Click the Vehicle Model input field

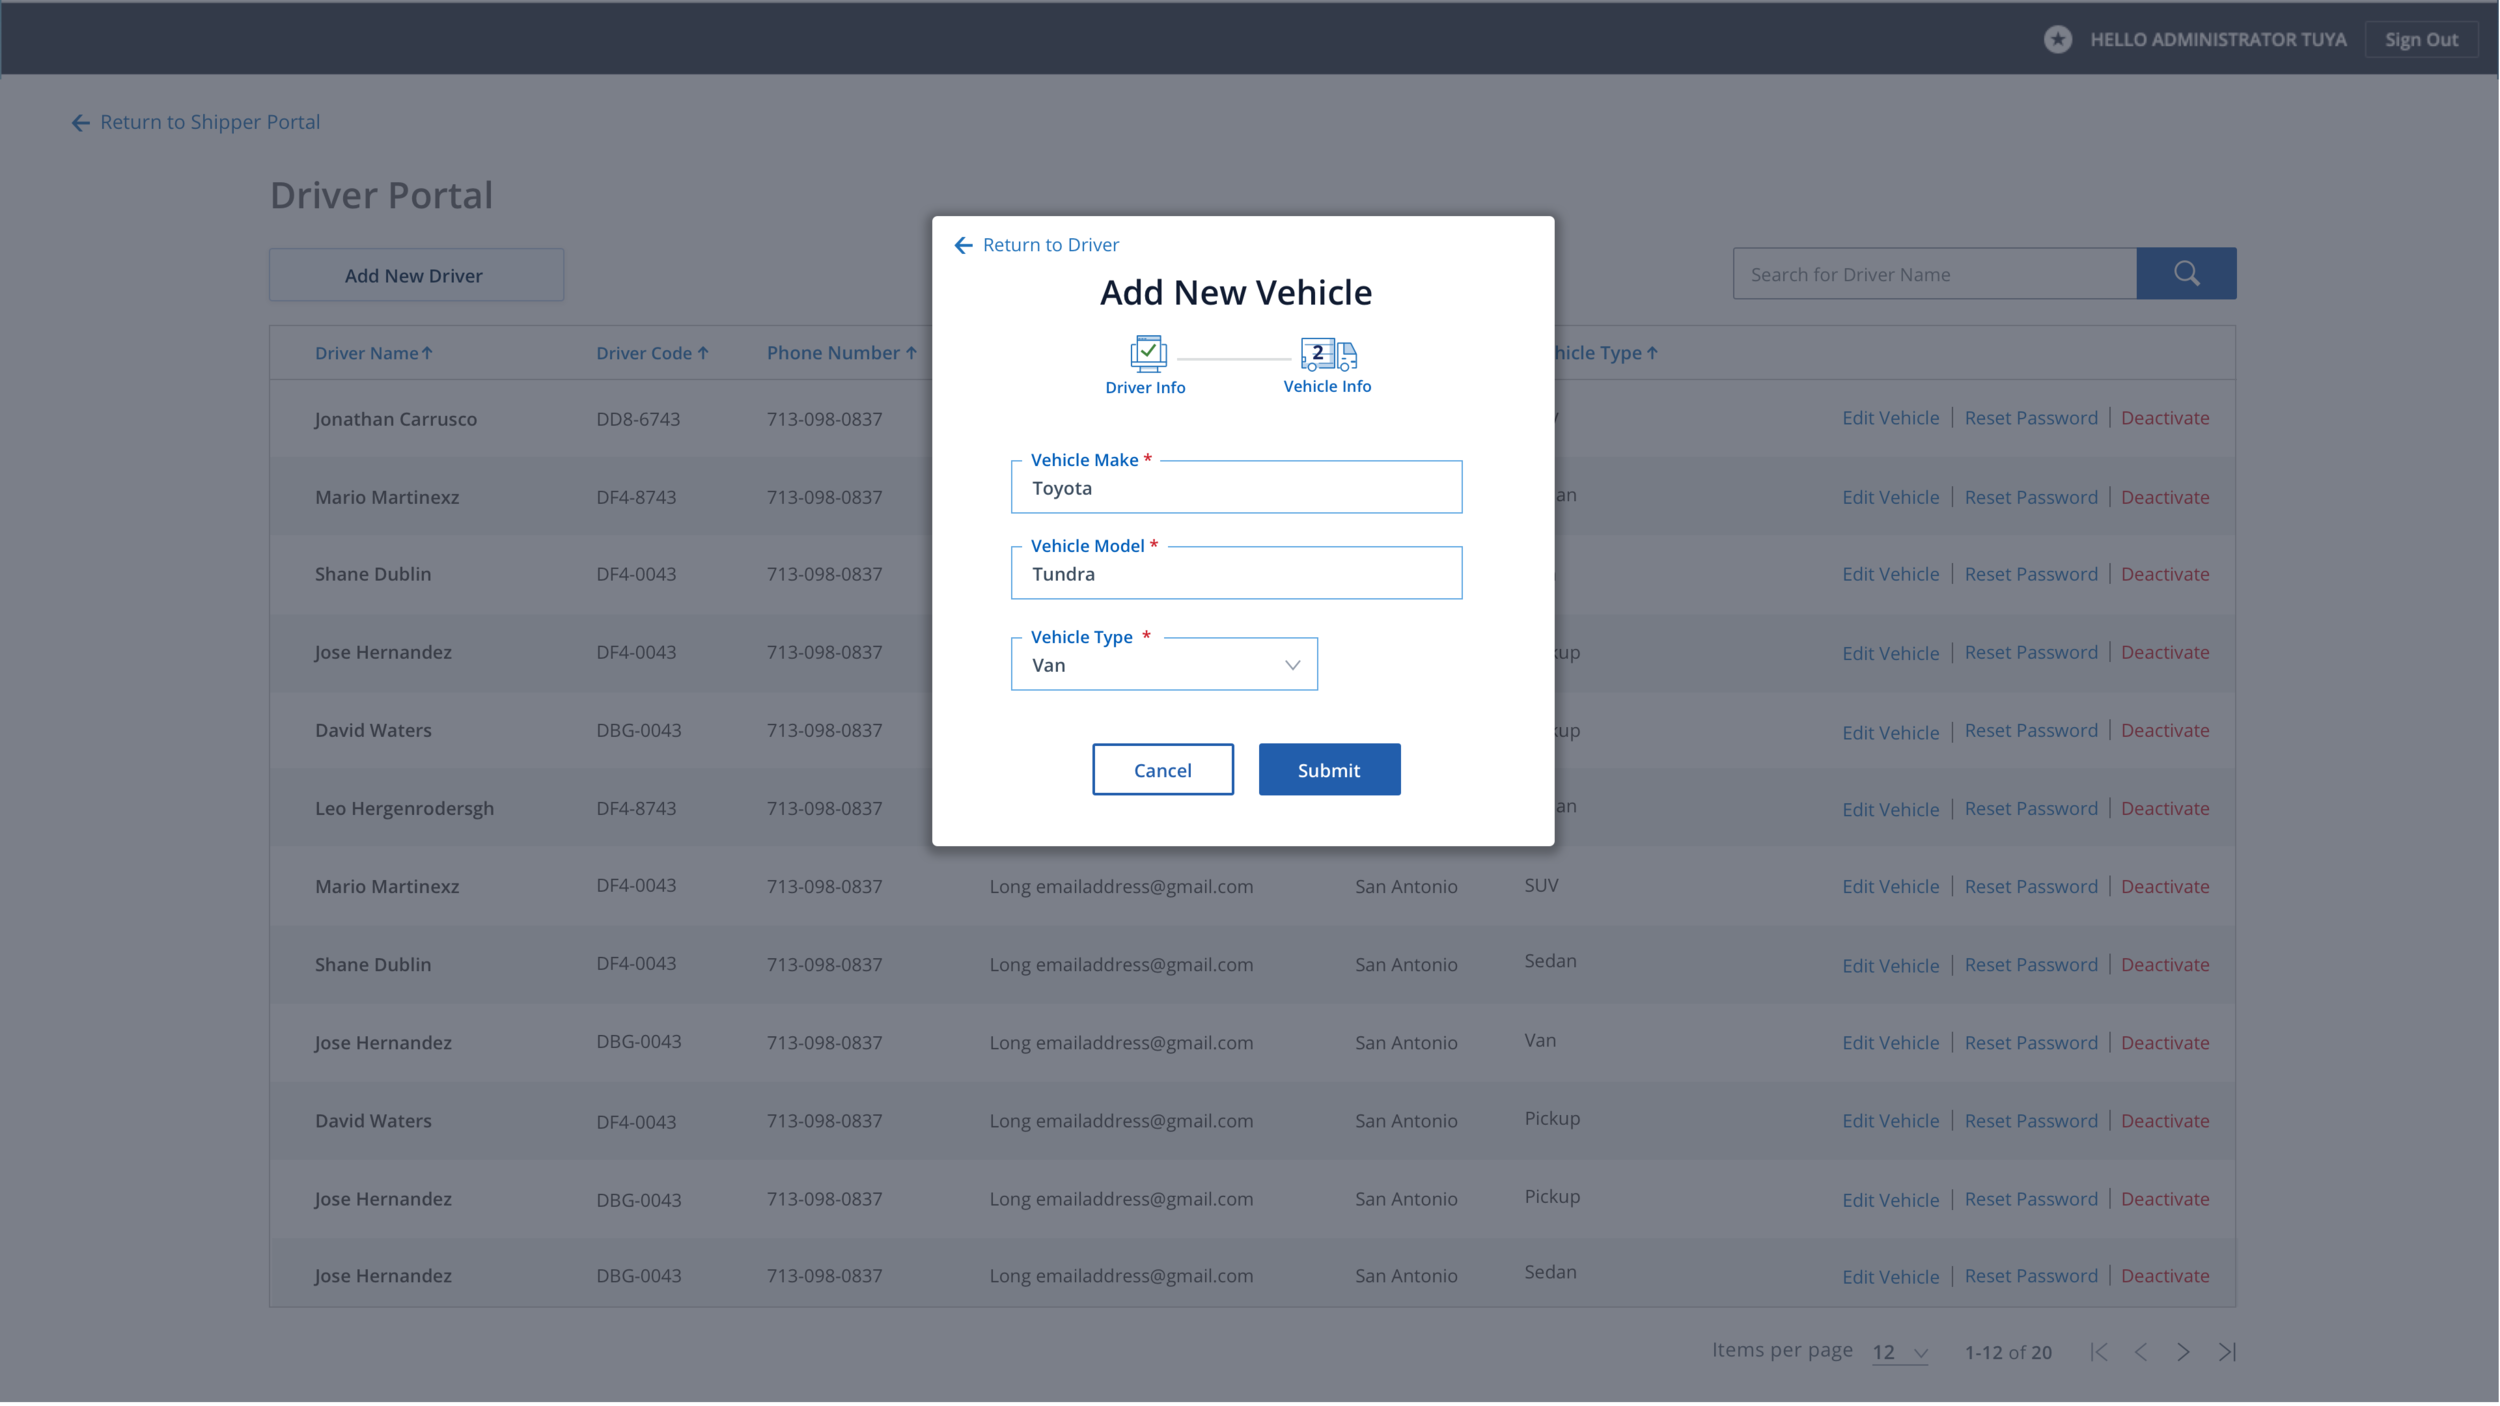click(x=1236, y=574)
